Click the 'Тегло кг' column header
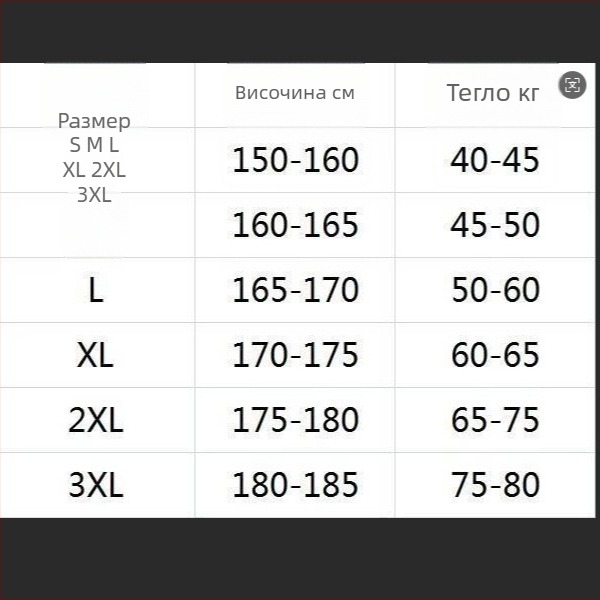Viewport: 600px width, 600px height. click(x=493, y=93)
